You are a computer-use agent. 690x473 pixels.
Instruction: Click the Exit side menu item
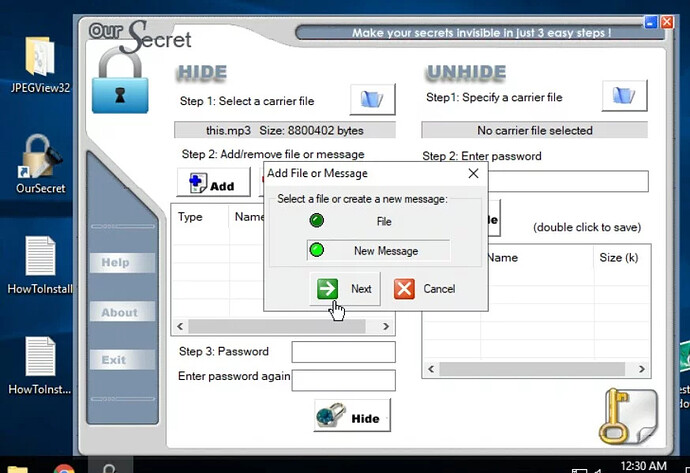114,360
